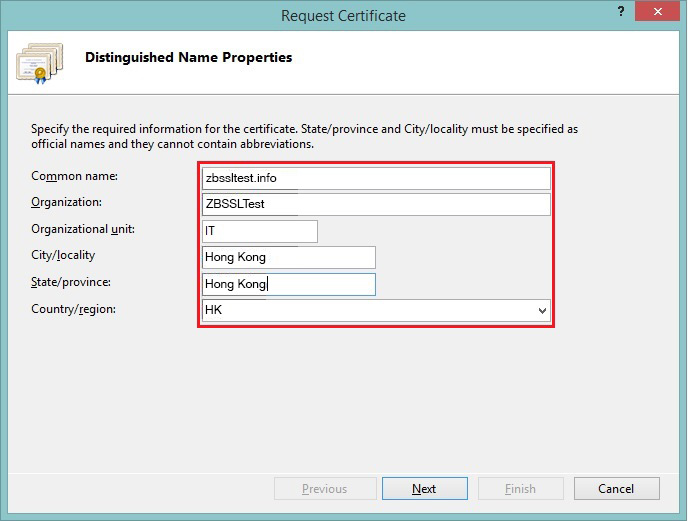Click the Common name label
This screenshot has height=521, width=688.
(x=74, y=177)
